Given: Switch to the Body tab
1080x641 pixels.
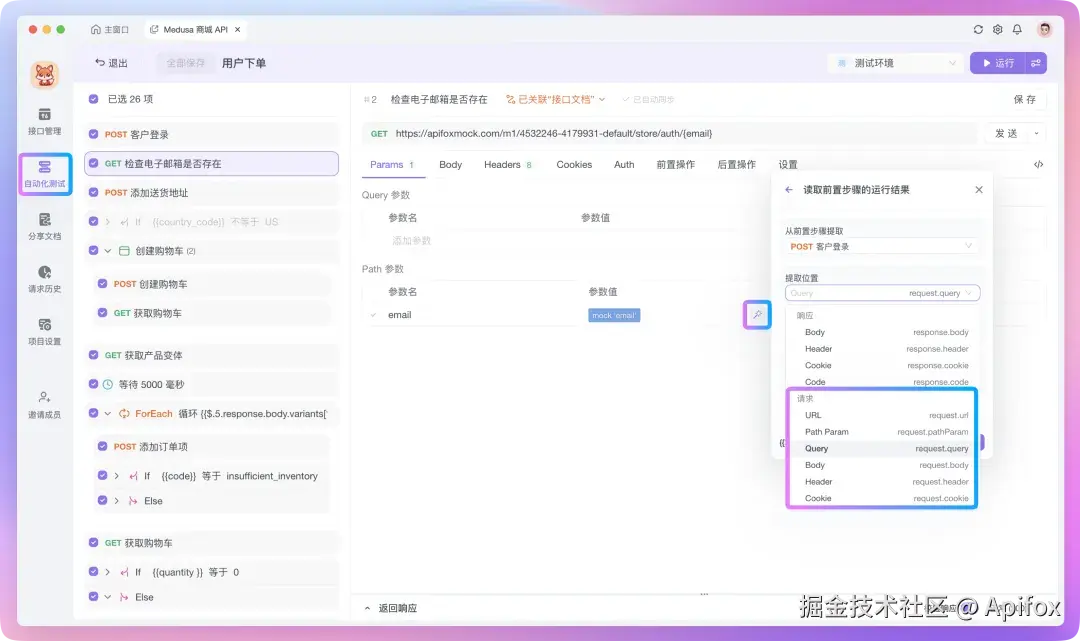Looking at the screenshot, I should click(450, 164).
